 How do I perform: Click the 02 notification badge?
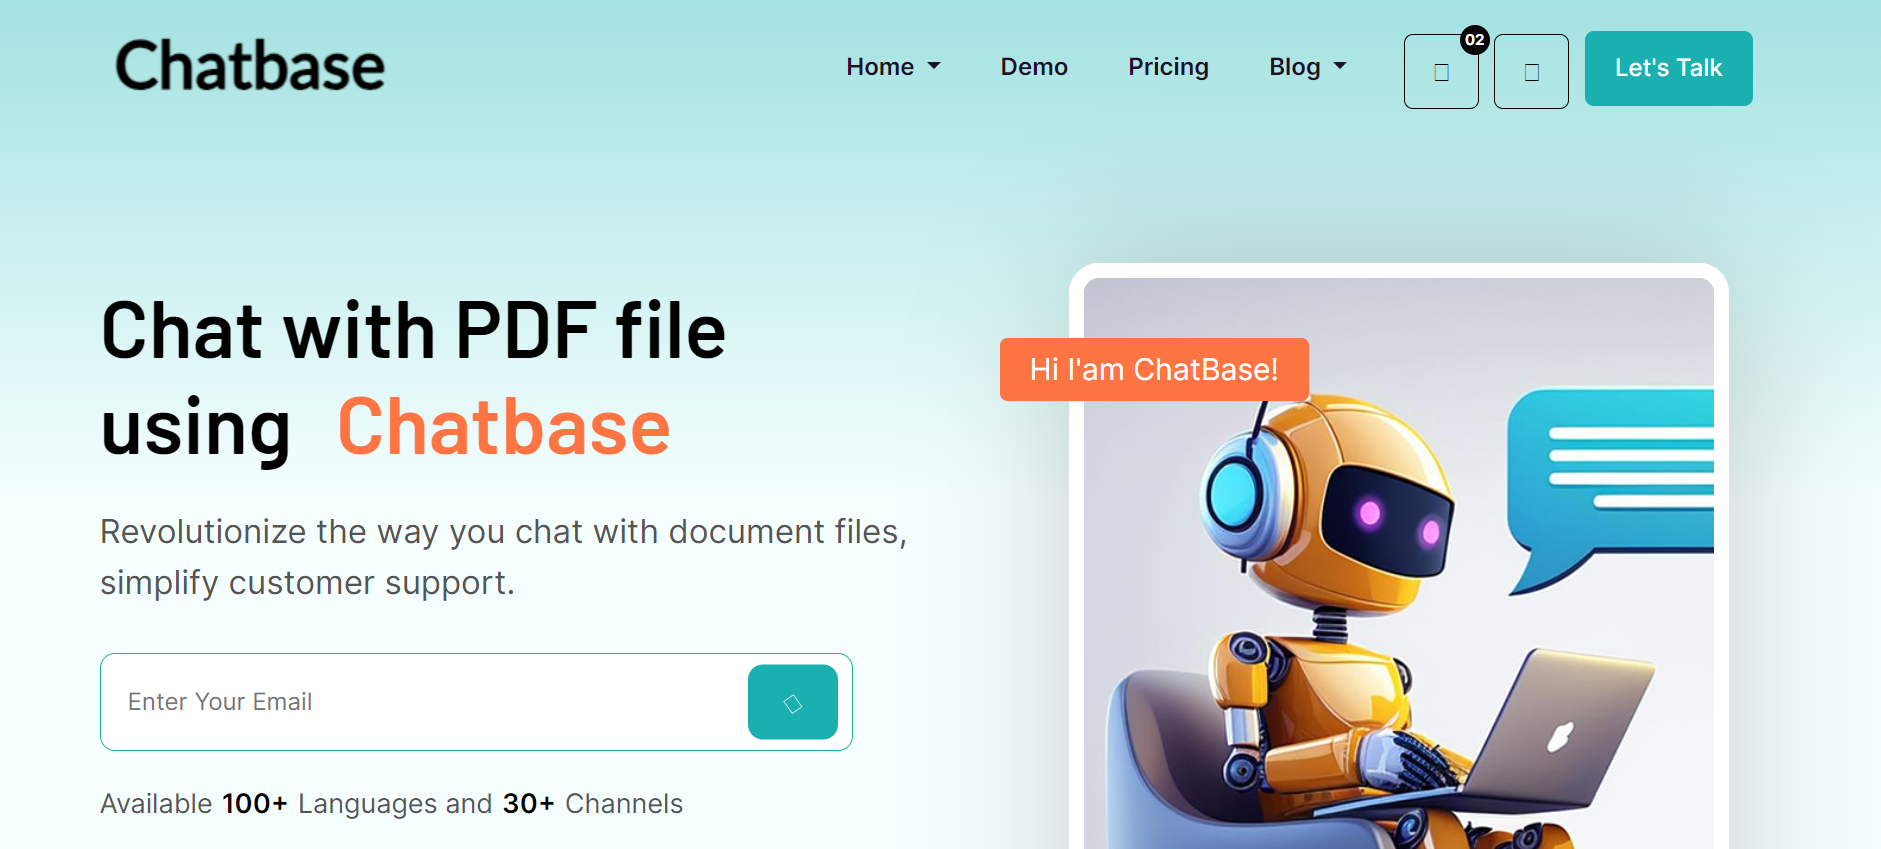(x=1474, y=40)
